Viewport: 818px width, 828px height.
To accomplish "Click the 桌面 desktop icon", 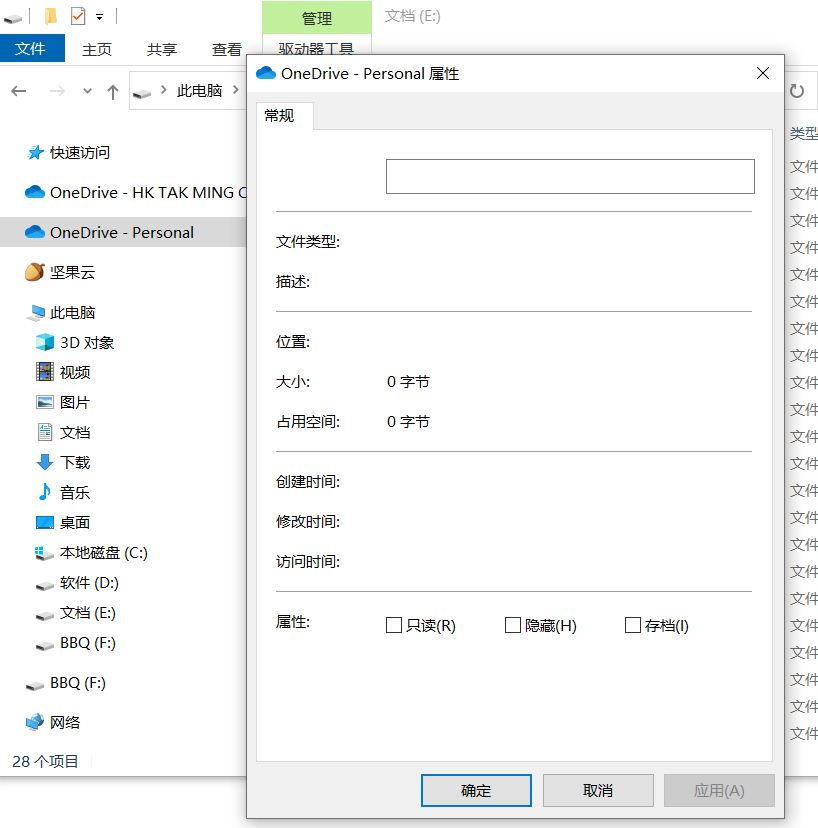I will (x=45, y=522).
